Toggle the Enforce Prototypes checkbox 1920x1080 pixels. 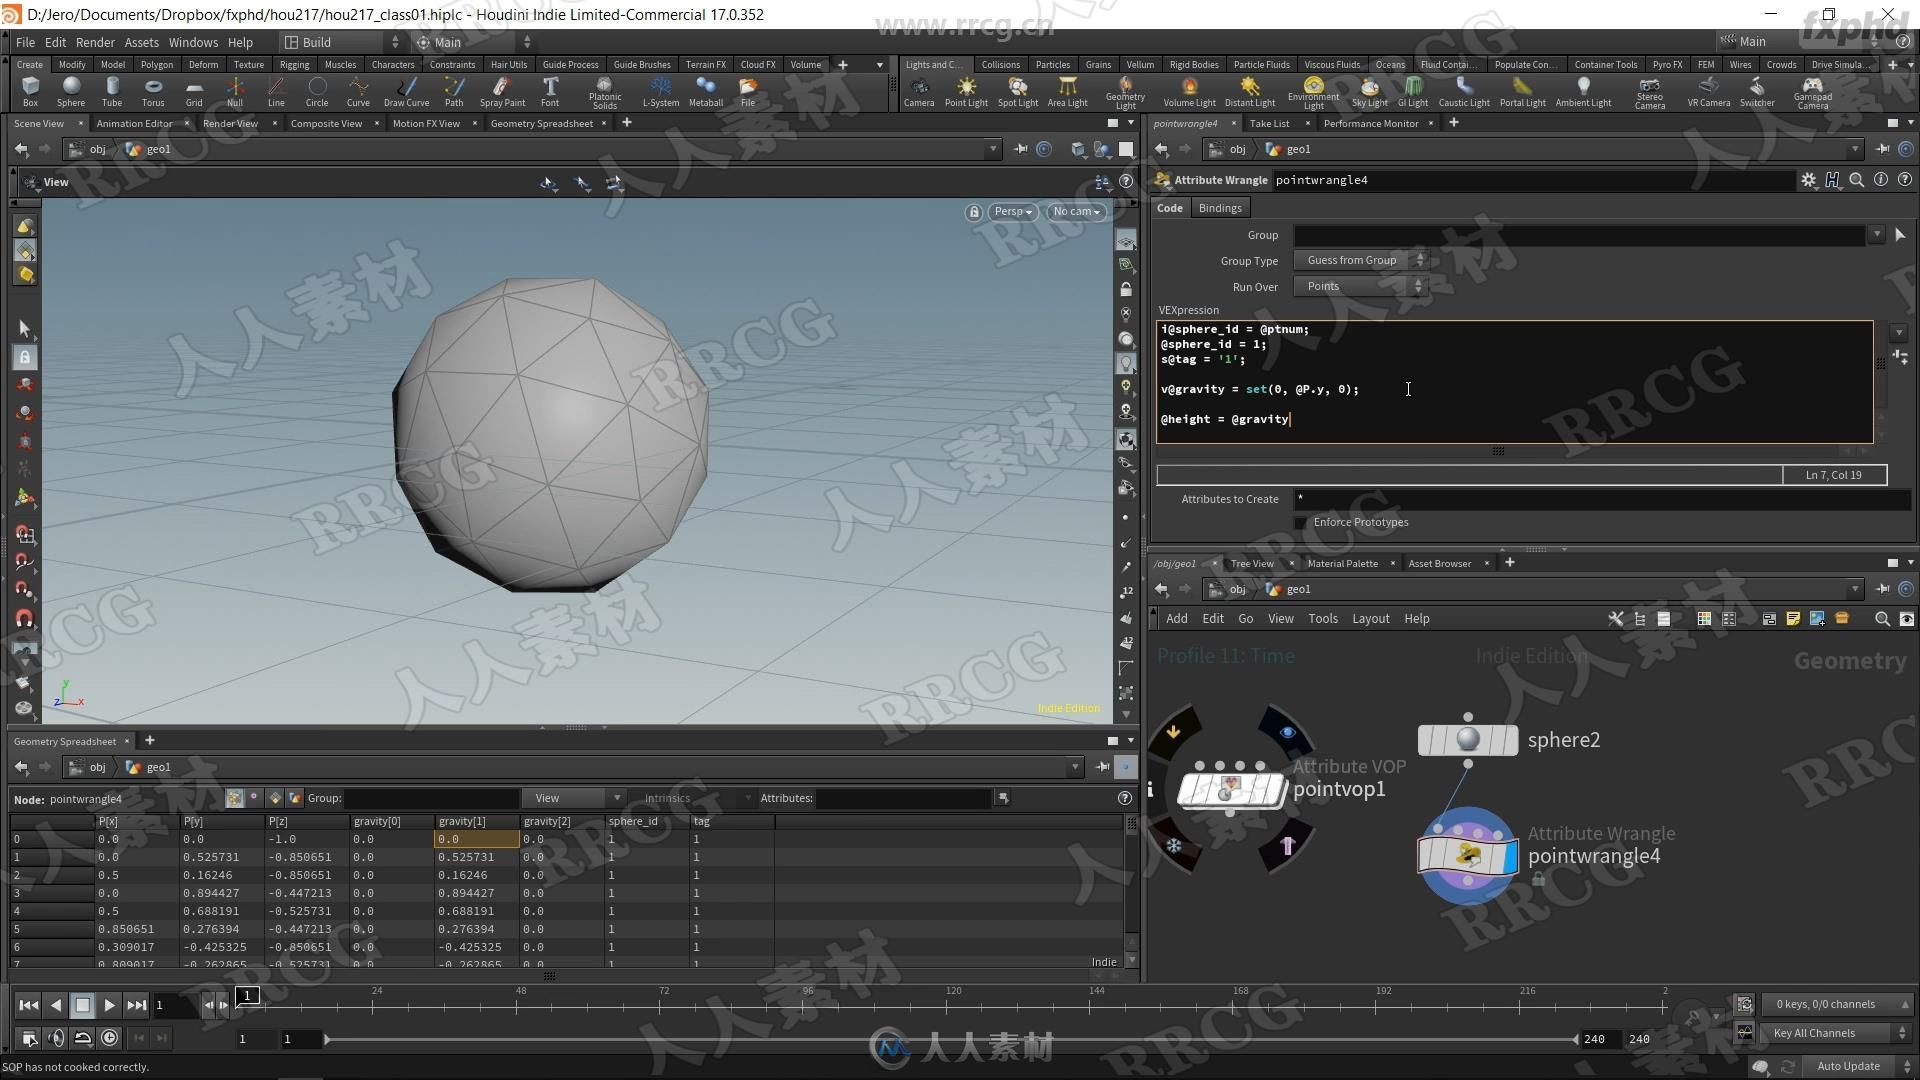click(1300, 521)
